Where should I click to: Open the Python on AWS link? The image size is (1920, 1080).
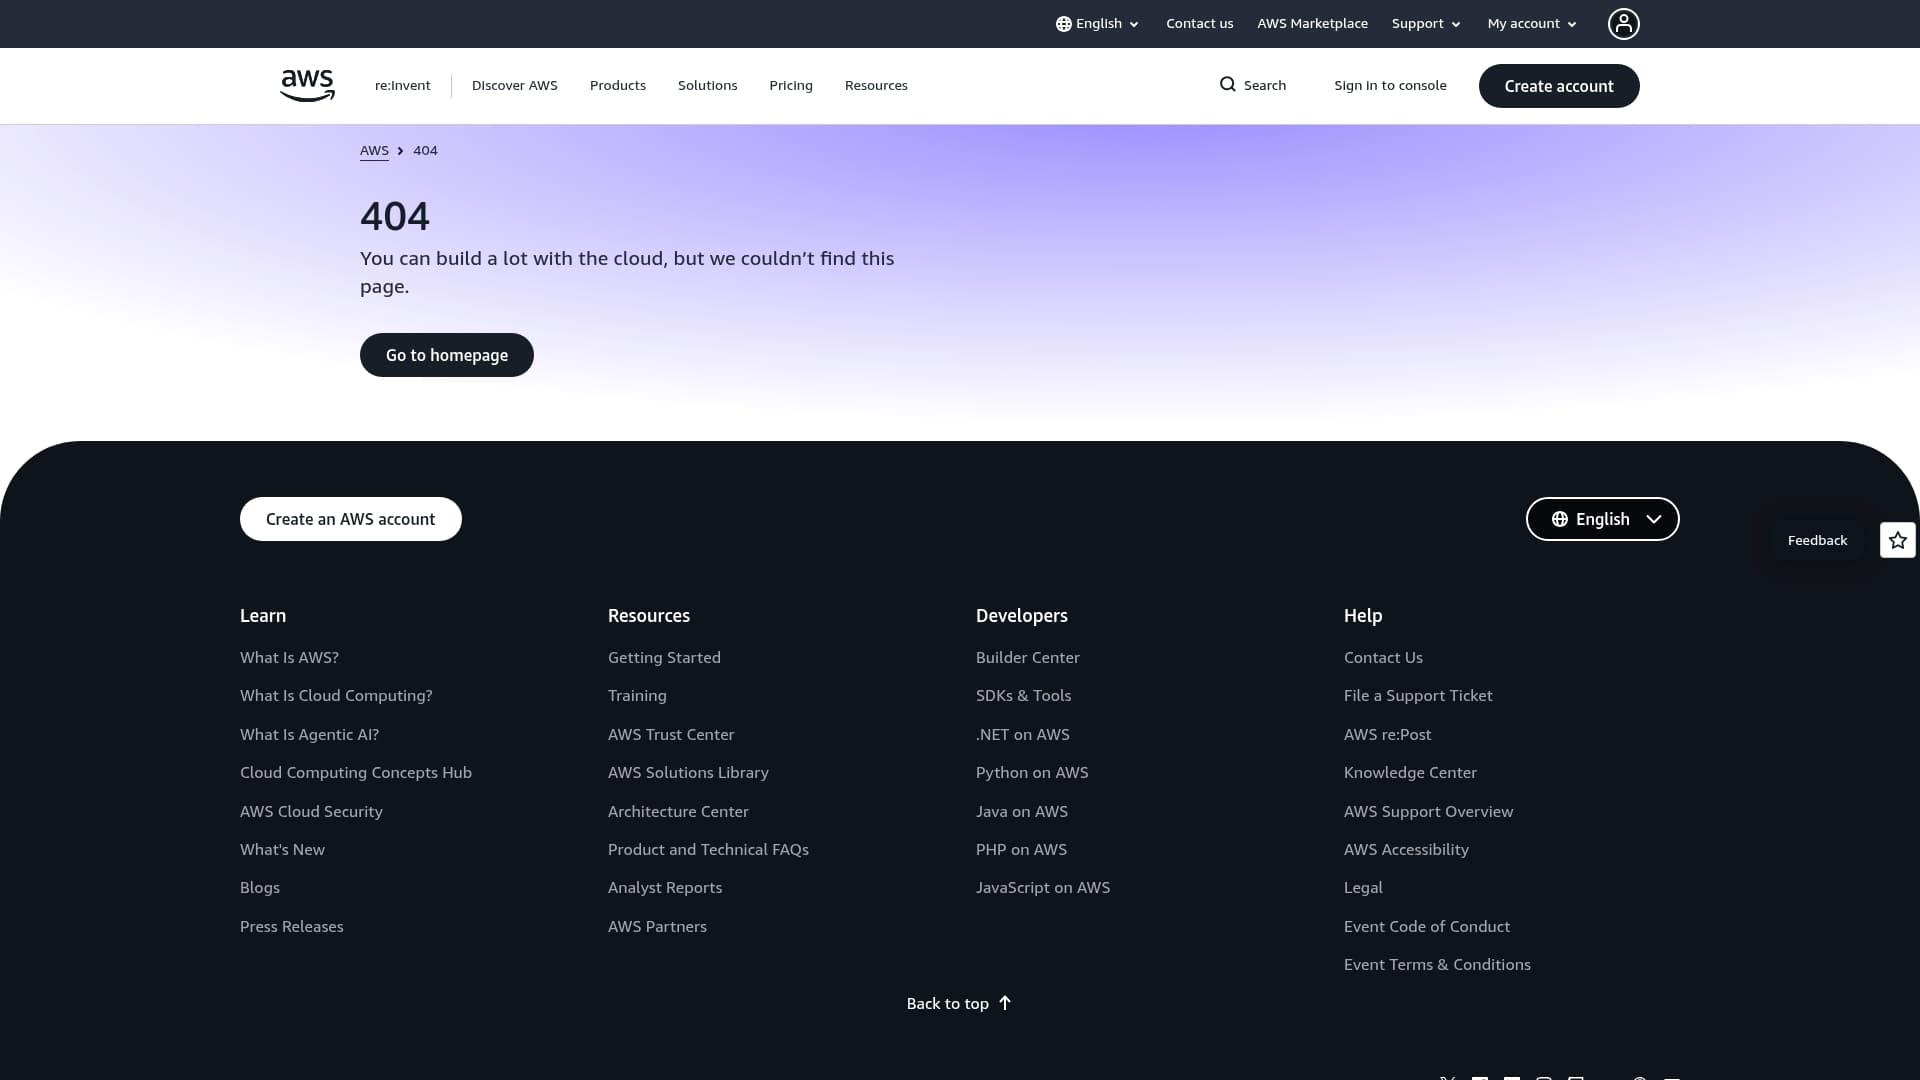1032,773
